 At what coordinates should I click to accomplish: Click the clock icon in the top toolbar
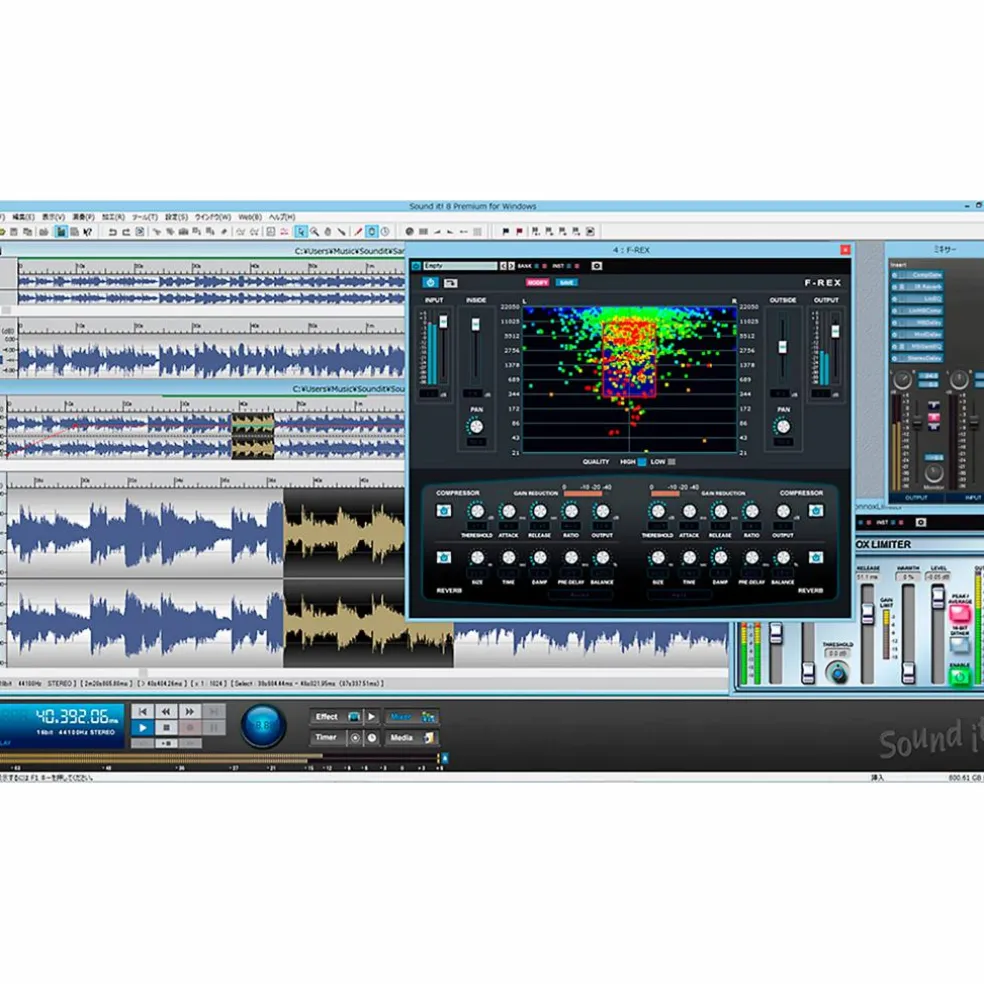(x=385, y=232)
